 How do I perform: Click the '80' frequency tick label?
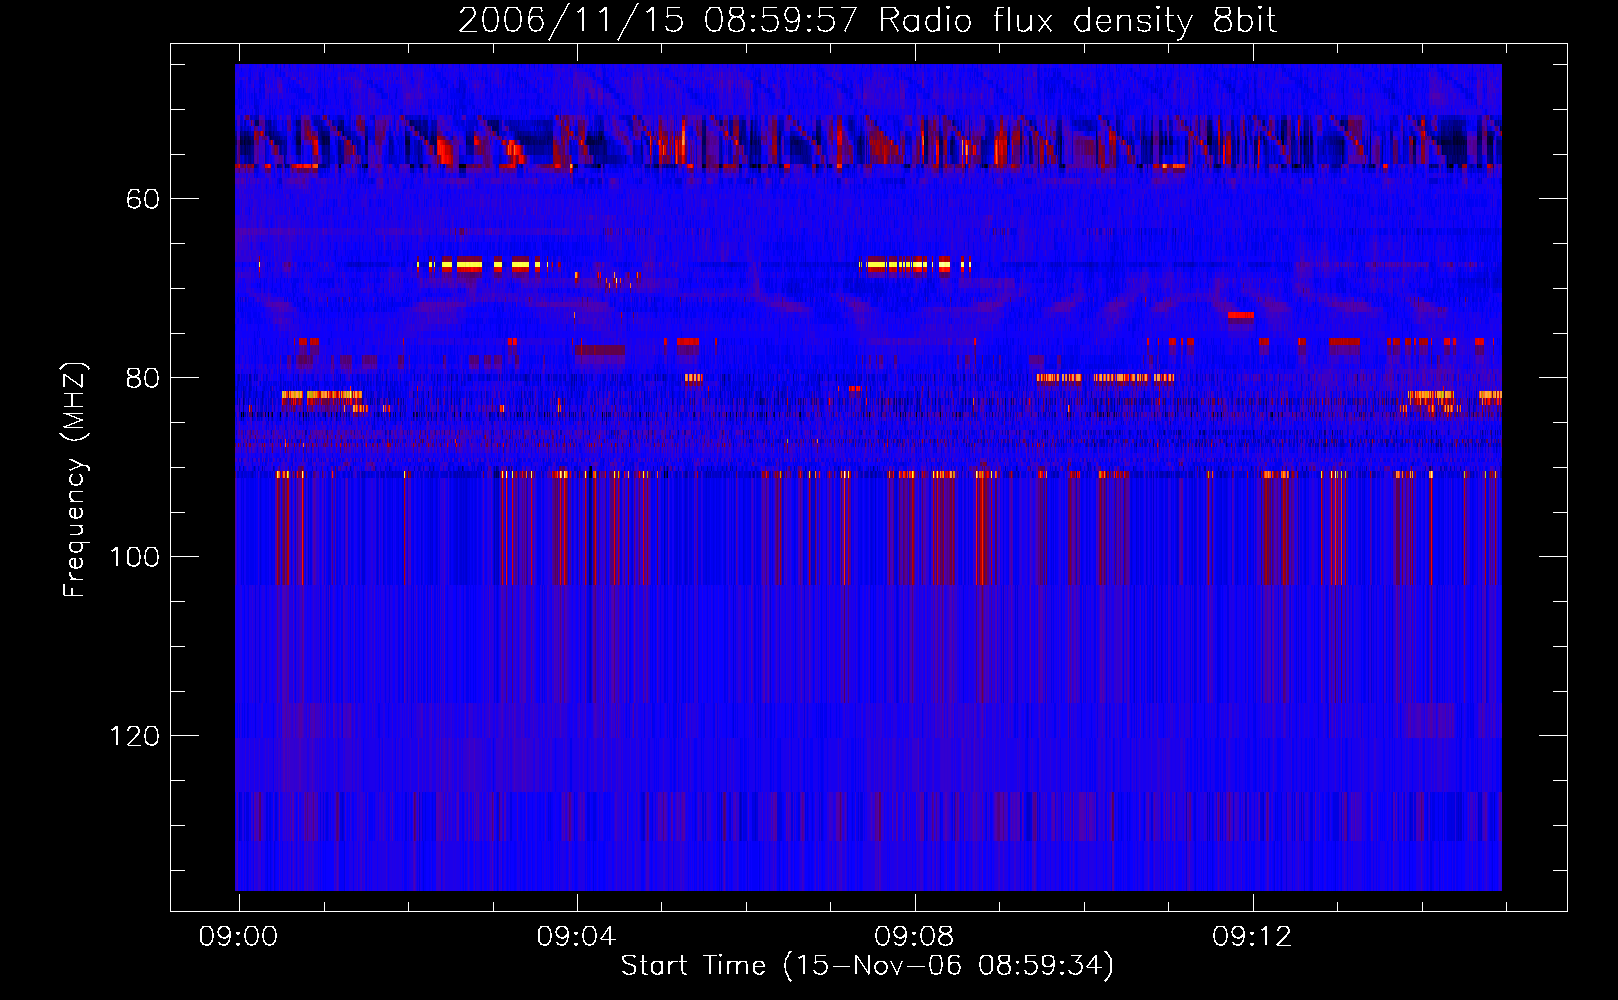click(x=143, y=378)
